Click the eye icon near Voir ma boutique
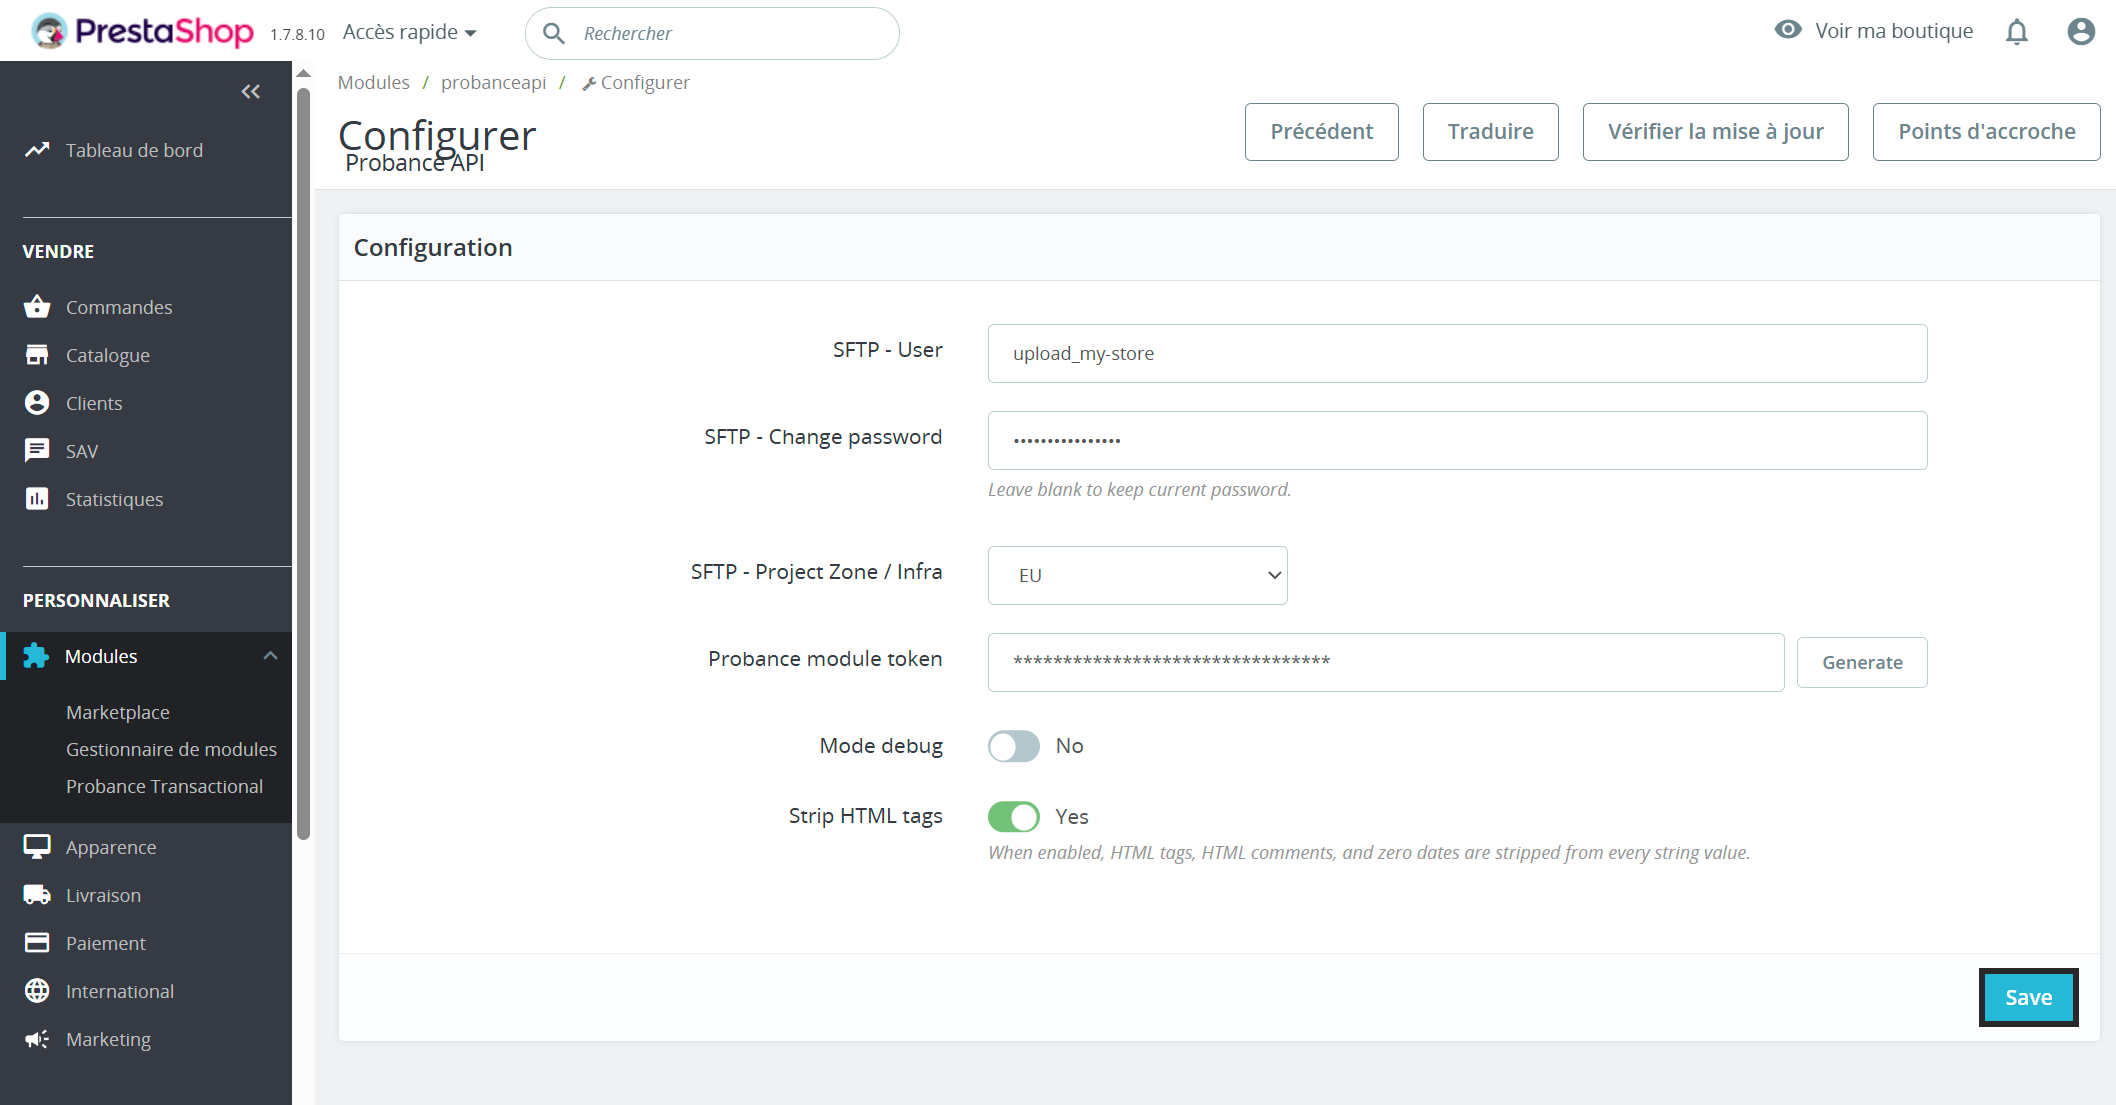Viewport: 2116px width, 1105px height. coord(1788,30)
